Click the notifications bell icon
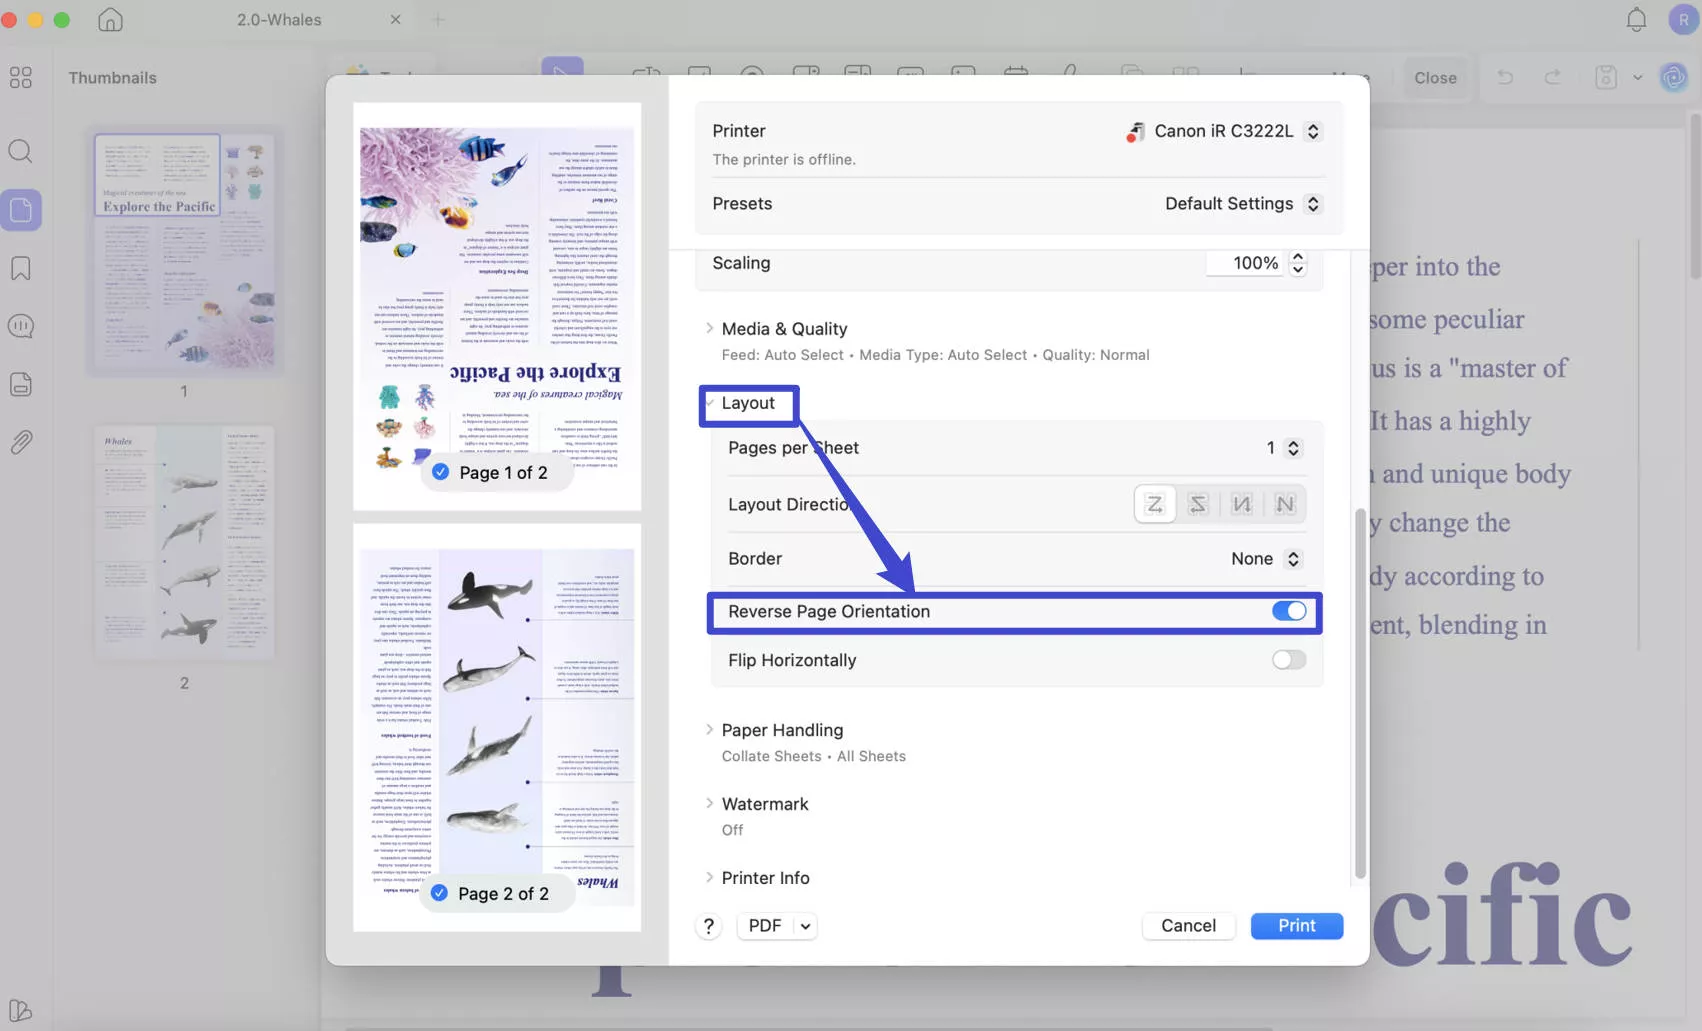Screen dimensions: 1702x1031 pyautogui.click(x=1636, y=19)
